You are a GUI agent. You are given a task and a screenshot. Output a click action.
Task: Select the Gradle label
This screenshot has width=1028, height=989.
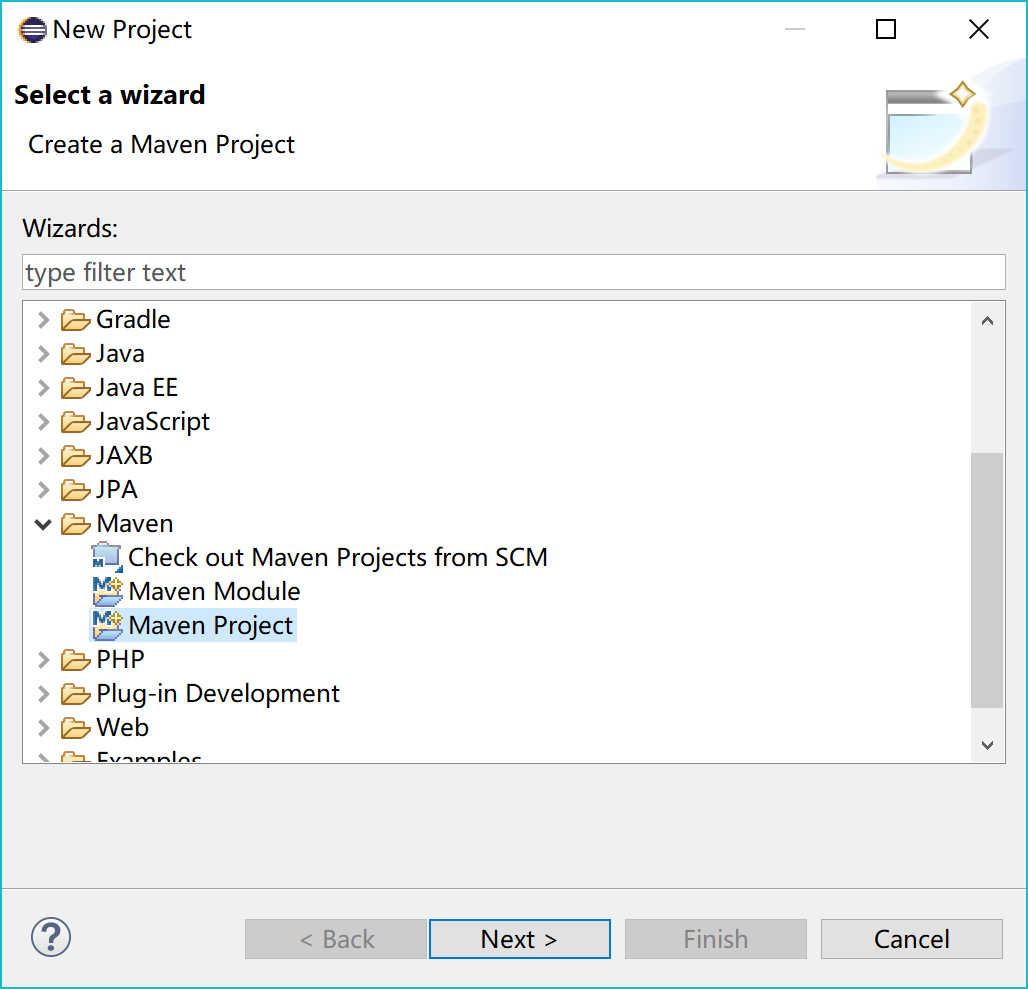pos(133,320)
